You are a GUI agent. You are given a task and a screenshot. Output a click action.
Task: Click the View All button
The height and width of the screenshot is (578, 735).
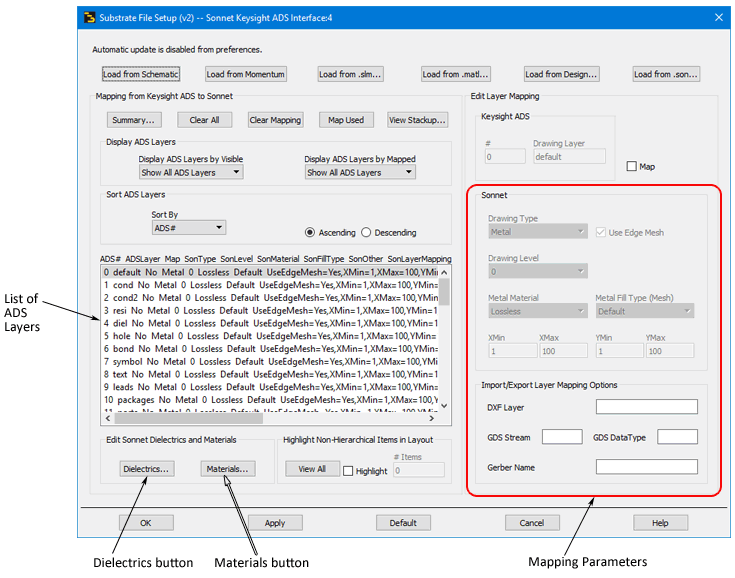coord(312,469)
